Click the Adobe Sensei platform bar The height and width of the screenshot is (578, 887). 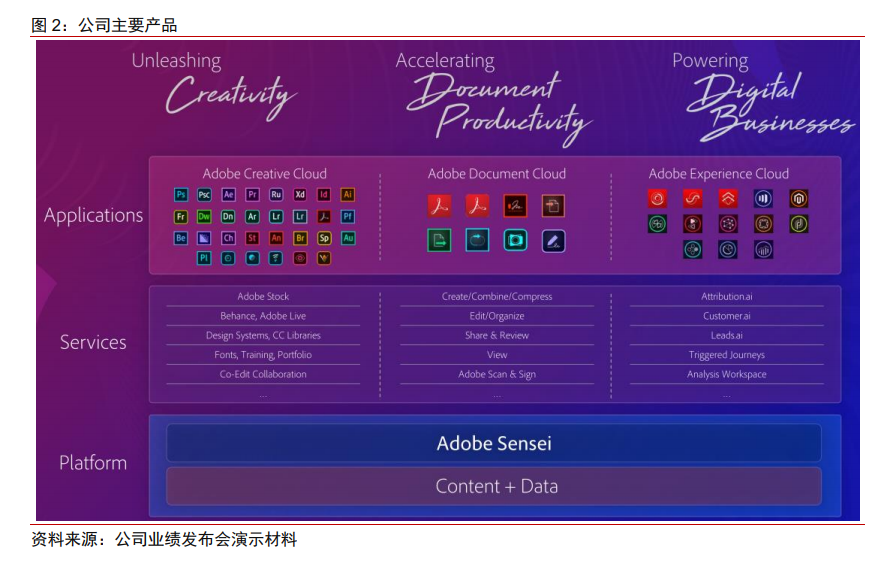pos(494,443)
